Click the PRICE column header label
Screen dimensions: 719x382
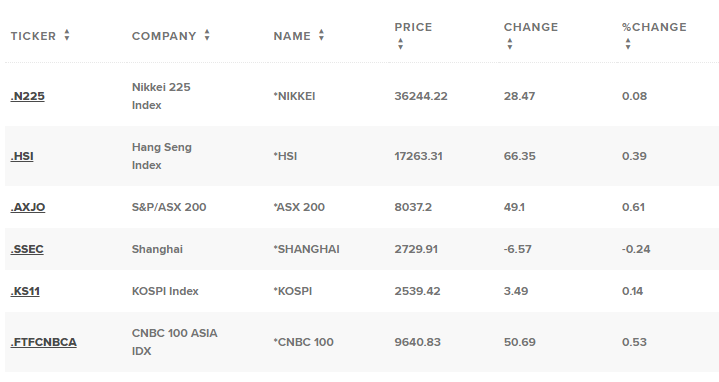(413, 27)
